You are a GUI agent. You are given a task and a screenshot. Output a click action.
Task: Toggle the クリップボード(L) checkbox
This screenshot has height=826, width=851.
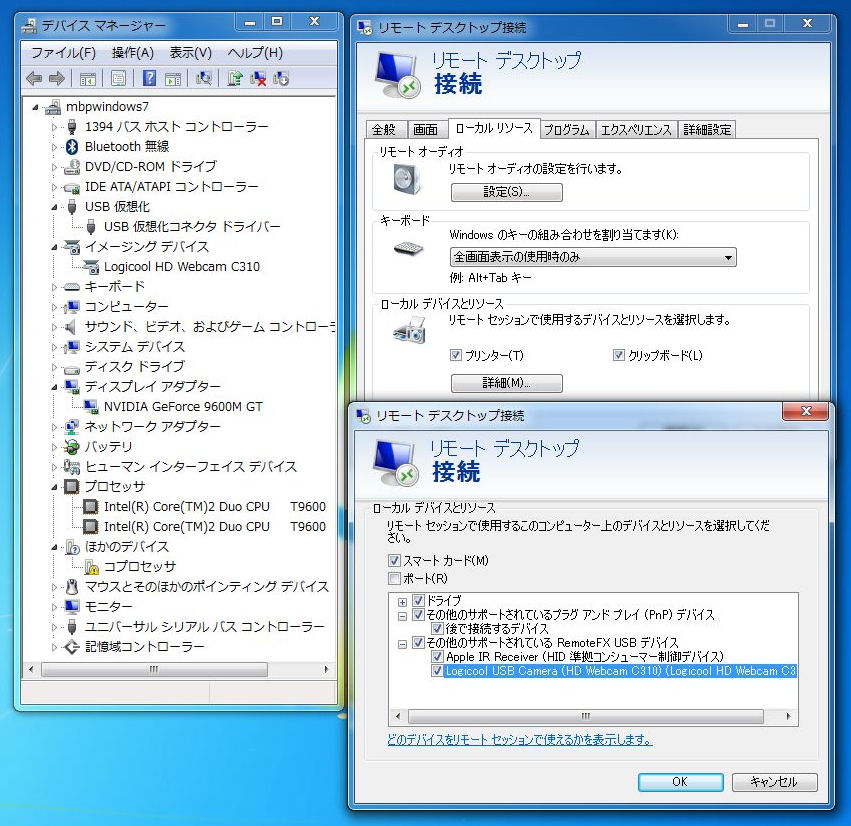click(x=619, y=355)
